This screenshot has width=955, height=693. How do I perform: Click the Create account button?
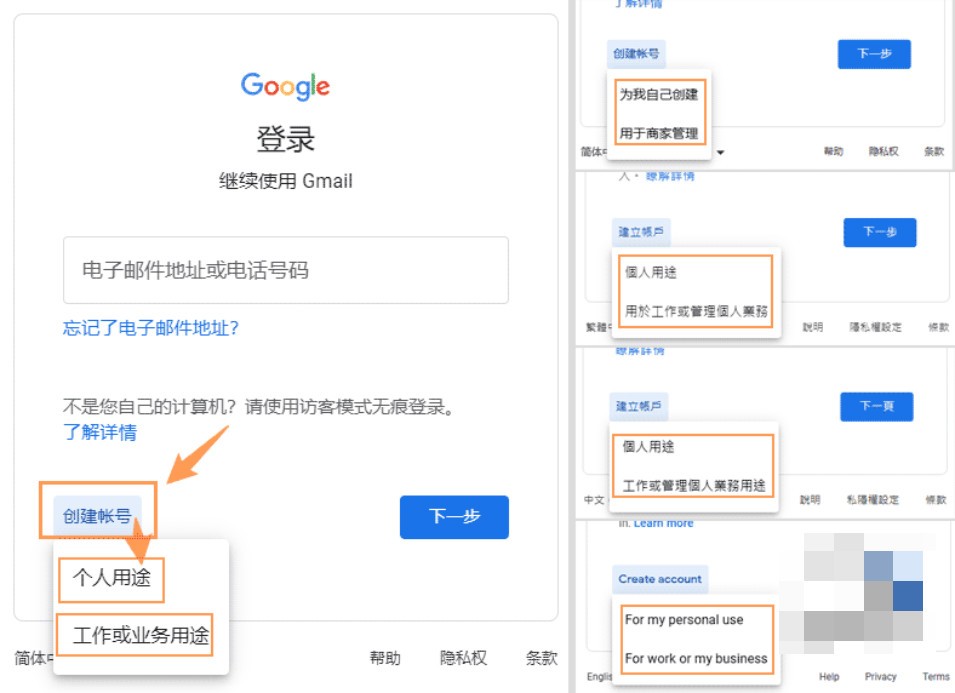point(660,579)
